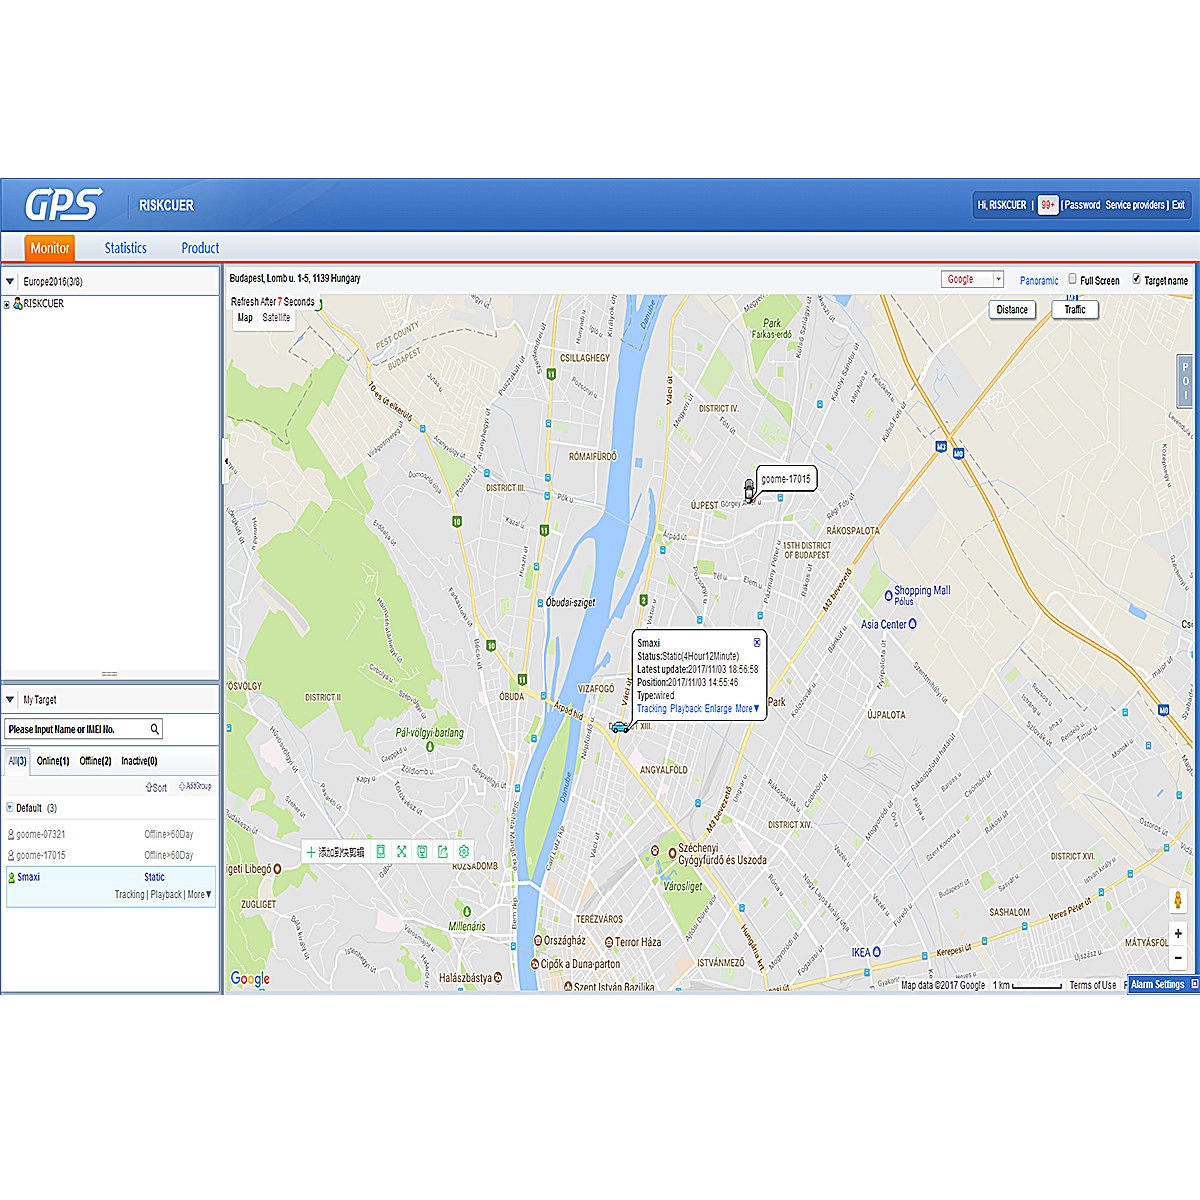Click the IKEA shopping pin on map
Screen dimensions: 1200x1200
pos(877,952)
